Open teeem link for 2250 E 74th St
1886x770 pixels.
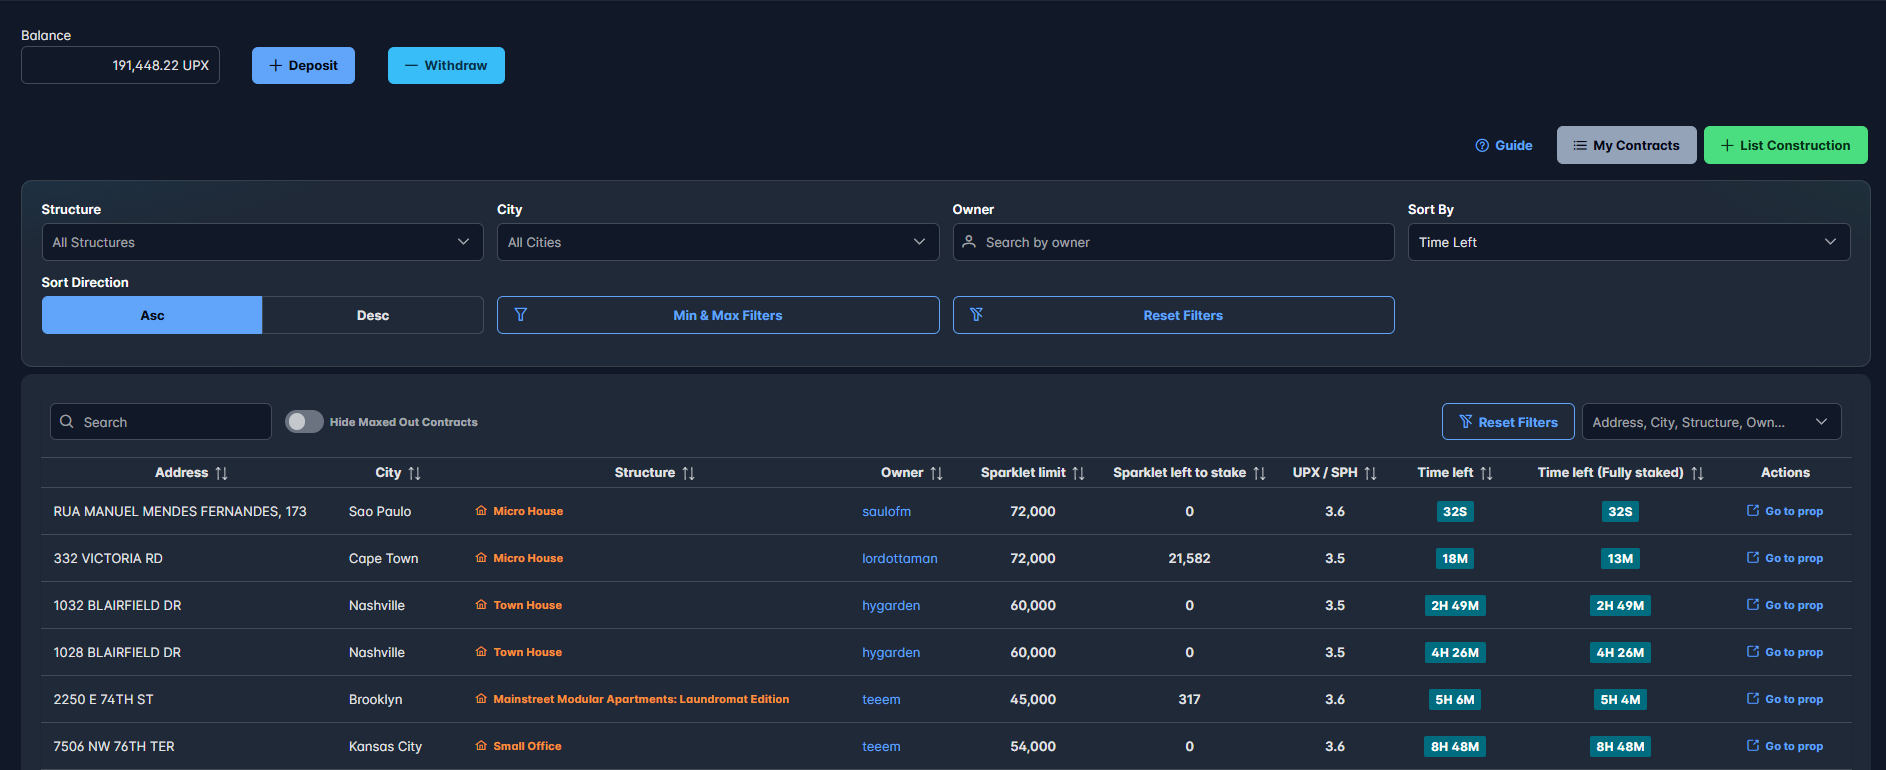[x=881, y=699]
